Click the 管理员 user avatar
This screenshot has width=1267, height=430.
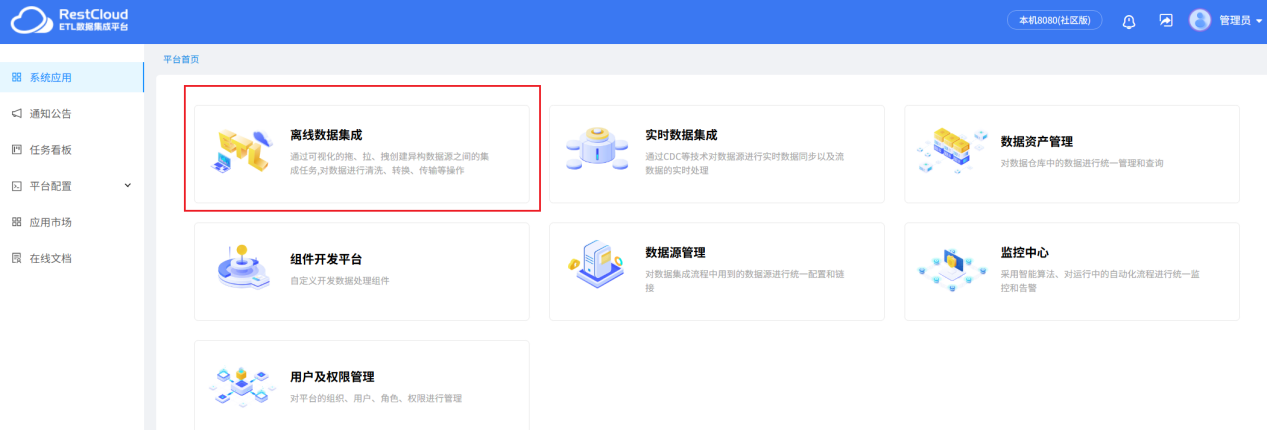1200,20
